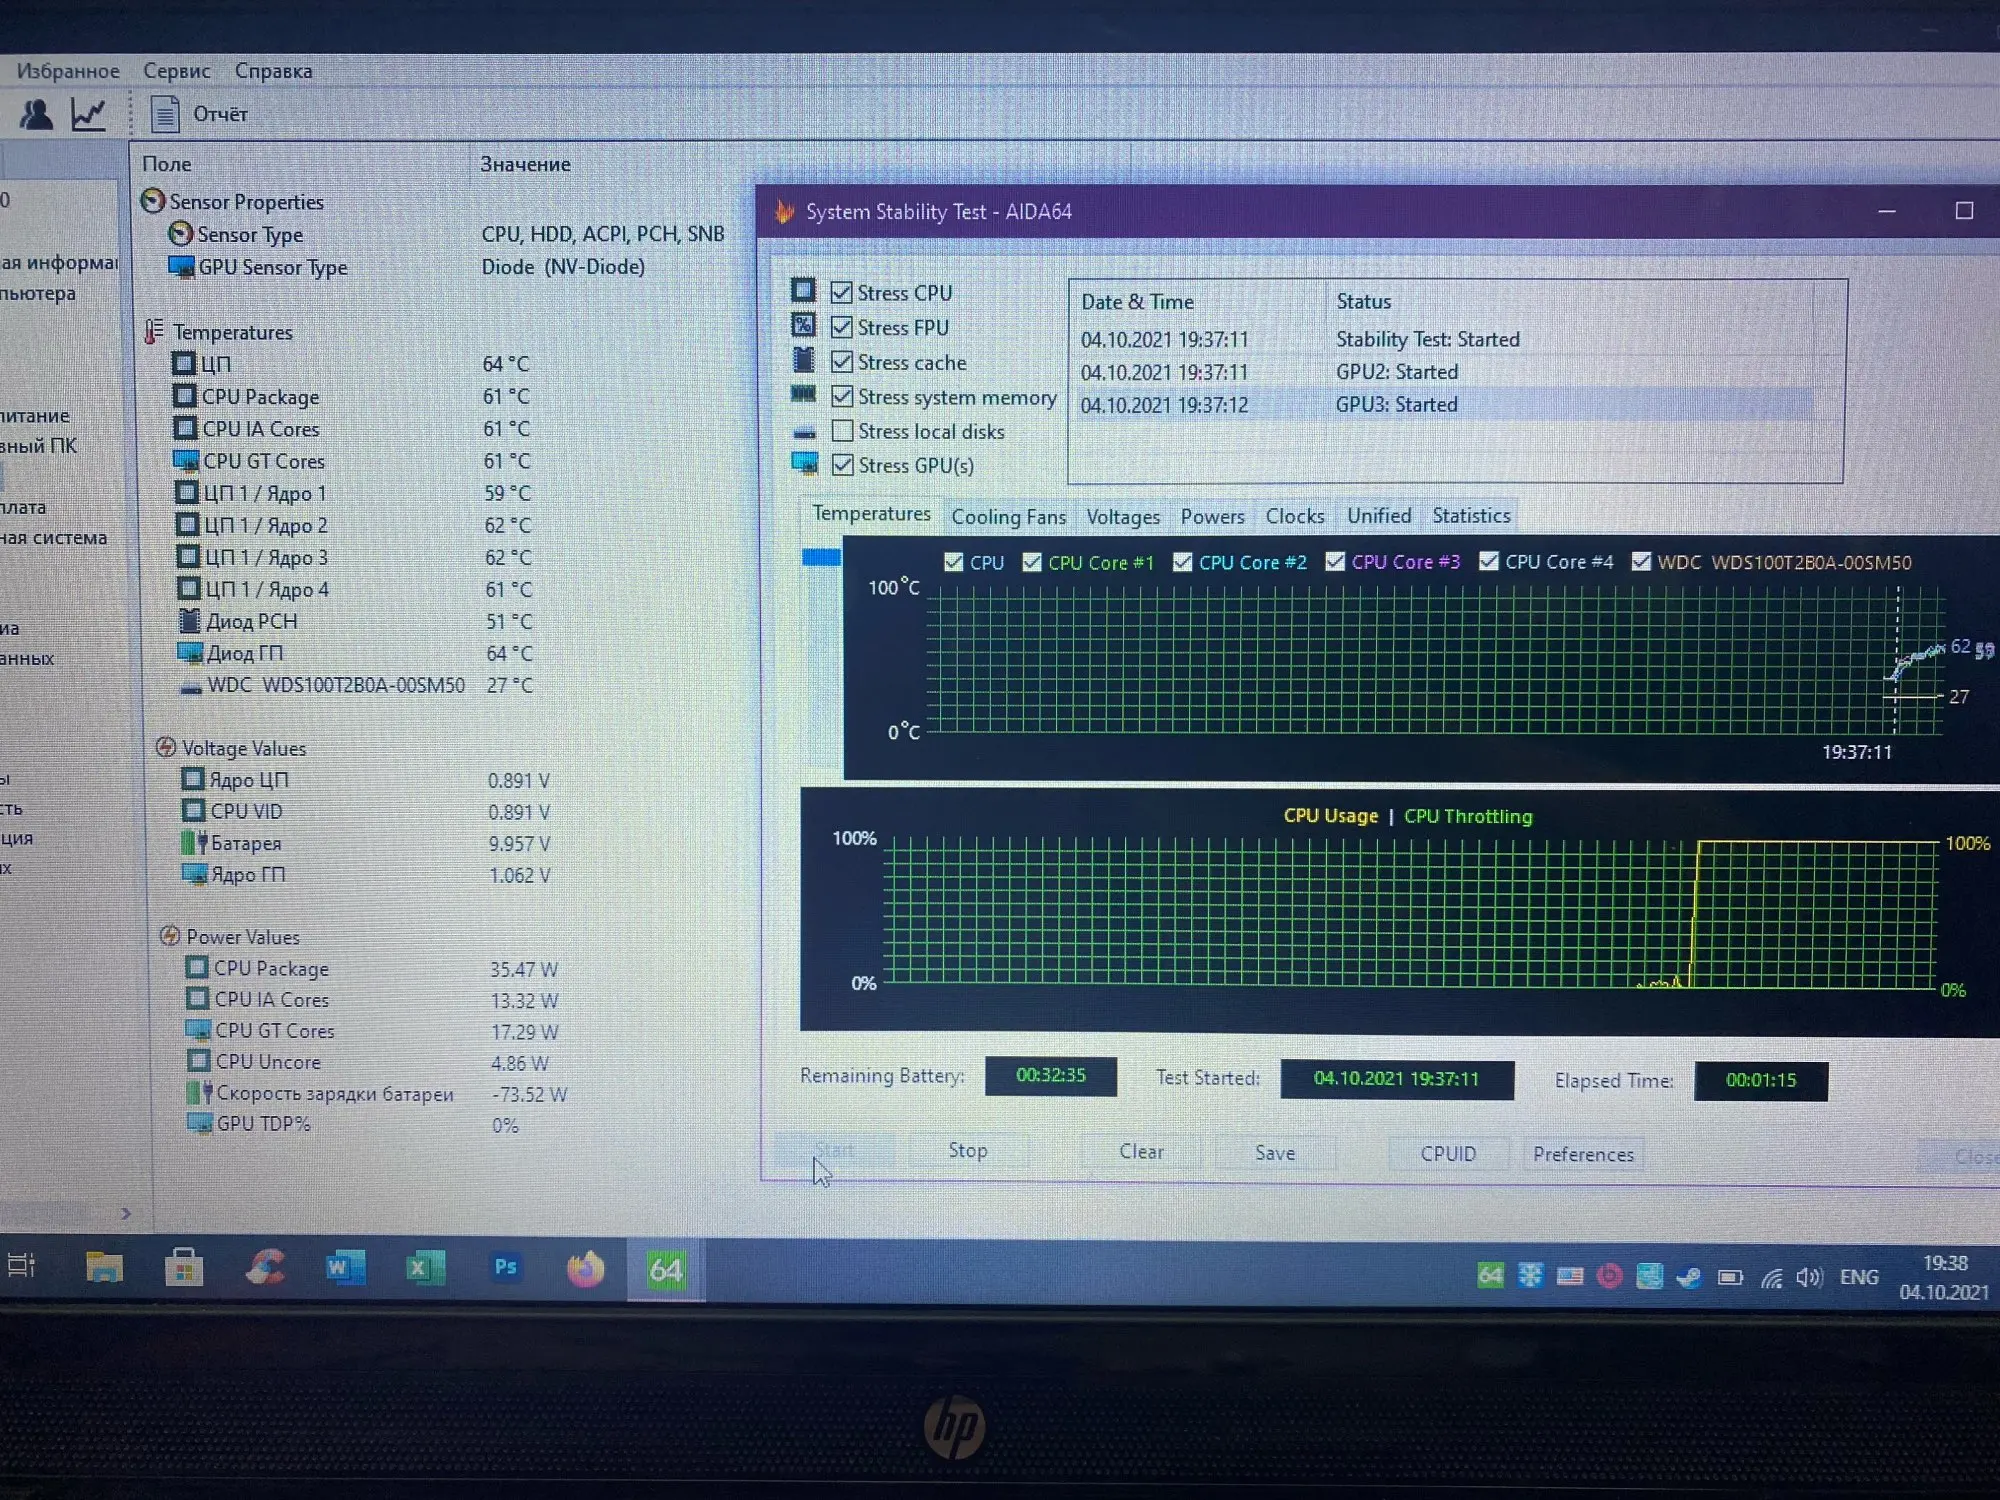Select the CPU Package temperature row
The height and width of the screenshot is (1500, 2000).
pyautogui.click(x=260, y=397)
